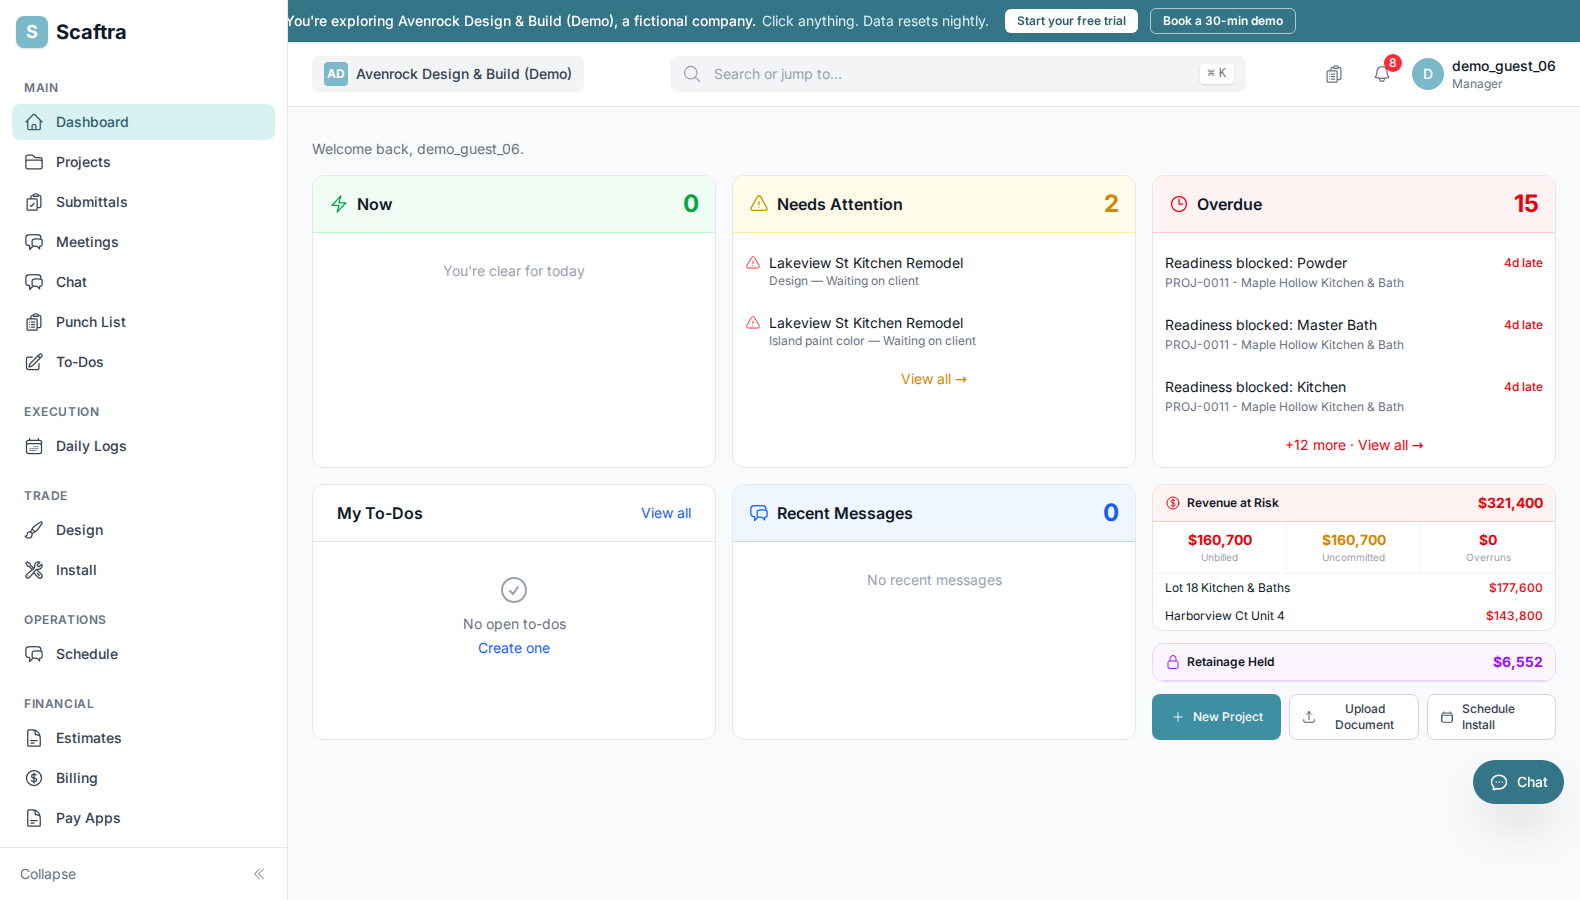
Task: Click the $160,700 Unbilled value
Action: click(x=1220, y=540)
